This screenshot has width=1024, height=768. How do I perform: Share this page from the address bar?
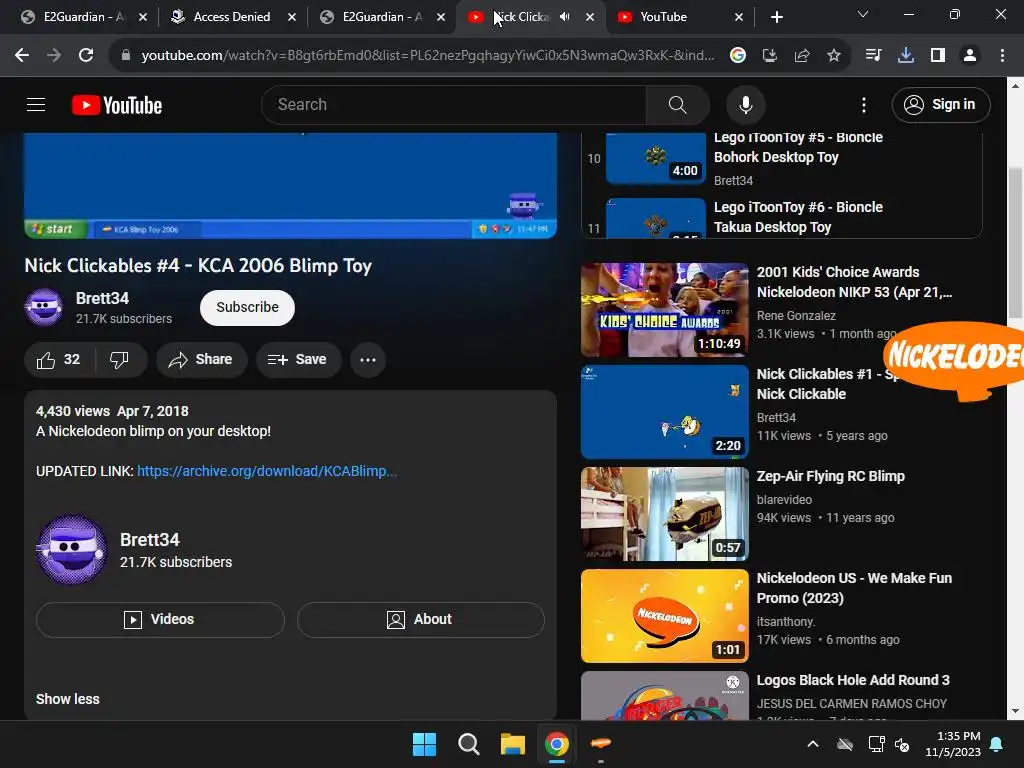[802, 56]
